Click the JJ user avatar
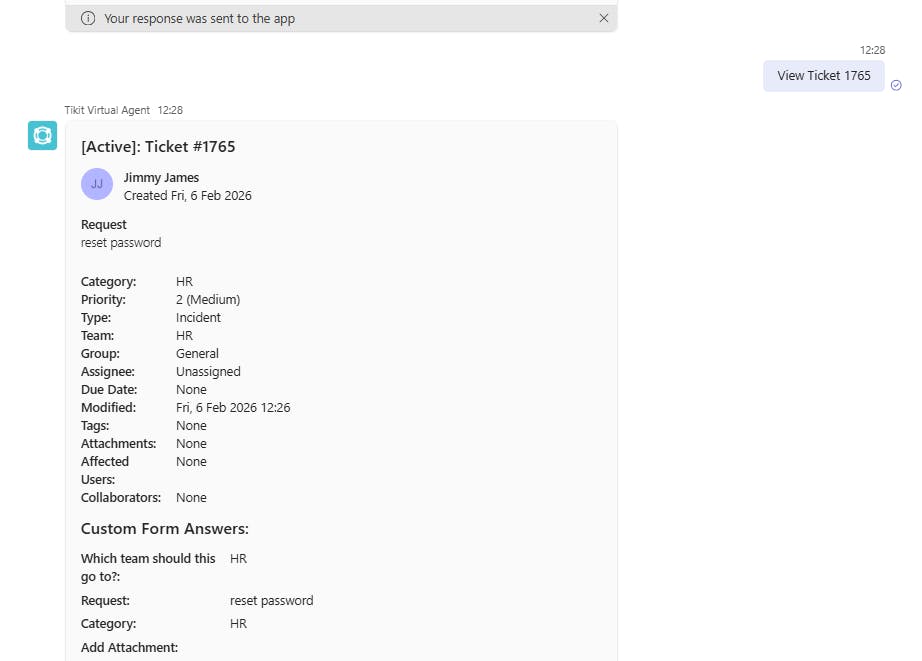Screen dimensions: 922x661 [x=96, y=184]
